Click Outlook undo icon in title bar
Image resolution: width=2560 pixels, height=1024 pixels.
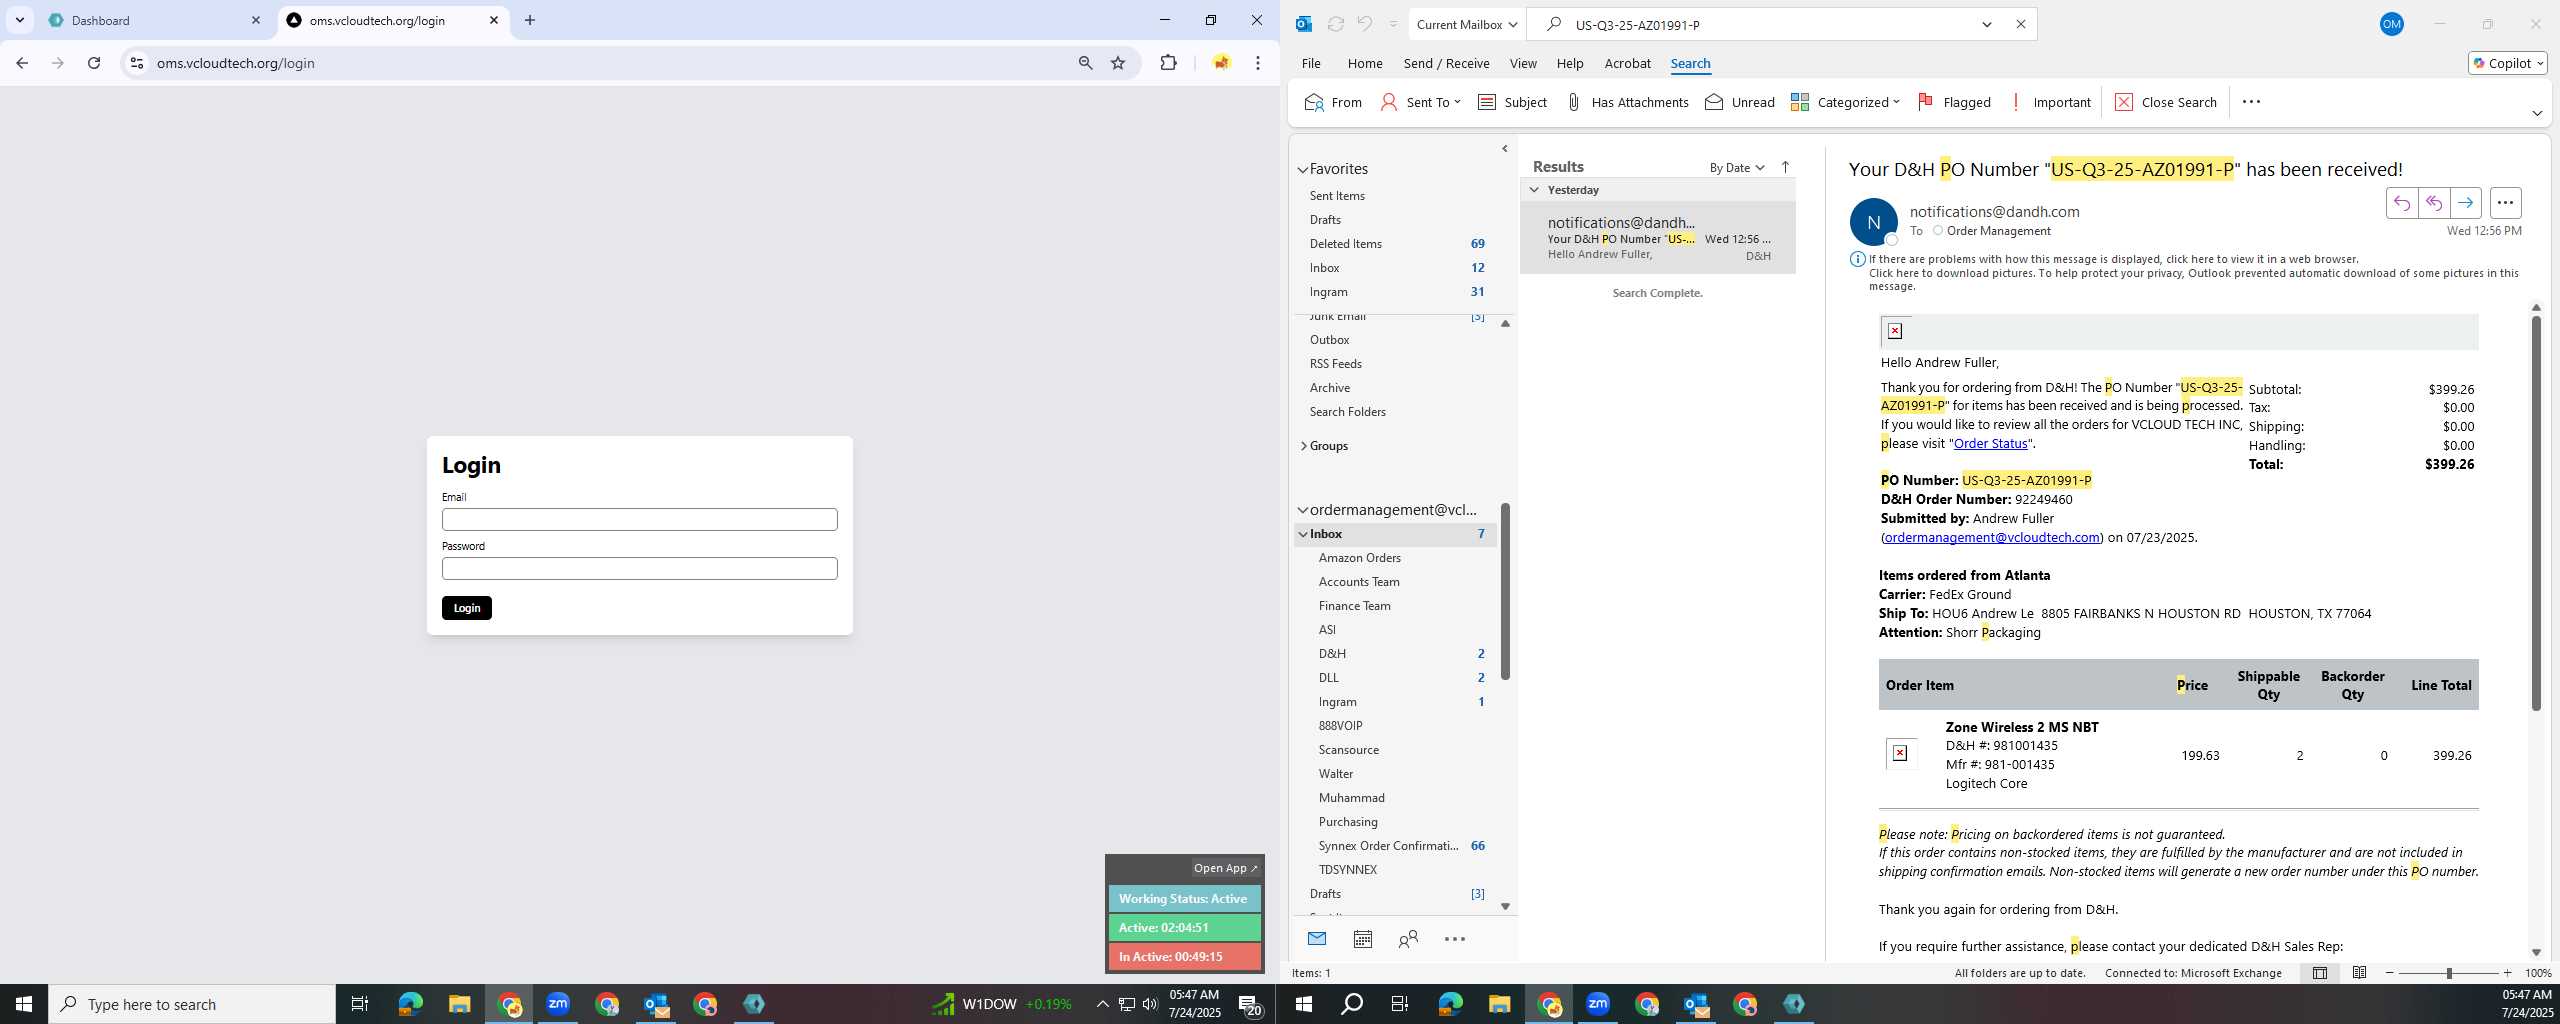1364,24
